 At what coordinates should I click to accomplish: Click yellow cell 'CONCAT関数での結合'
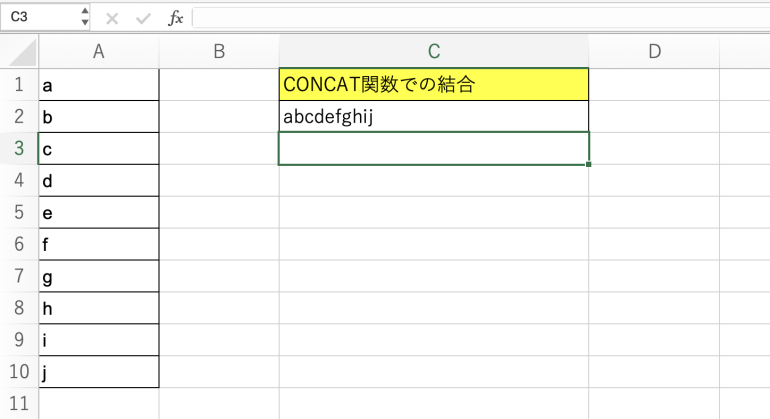click(434, 84)
